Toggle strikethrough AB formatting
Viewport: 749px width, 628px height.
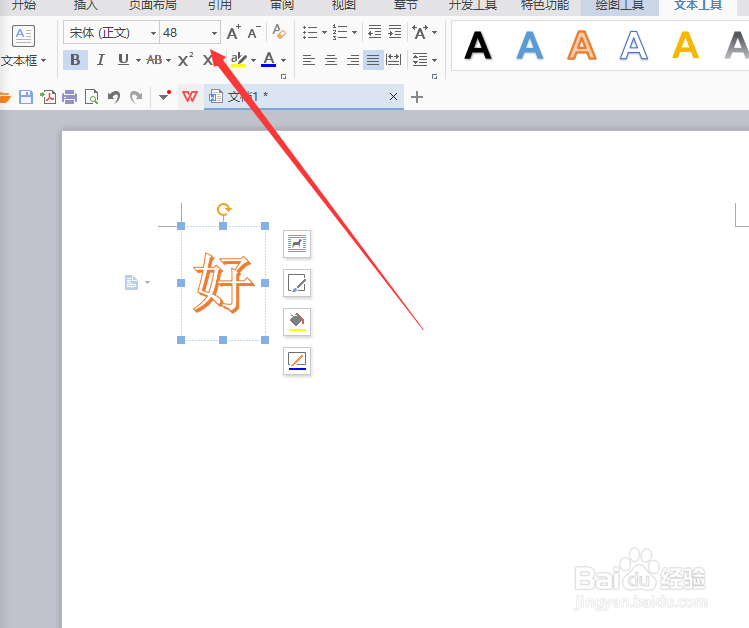point(154,60)
